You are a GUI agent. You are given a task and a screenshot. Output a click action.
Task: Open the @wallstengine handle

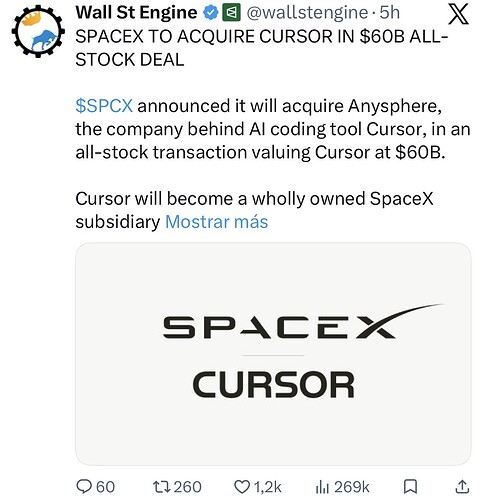coord(306,13)
